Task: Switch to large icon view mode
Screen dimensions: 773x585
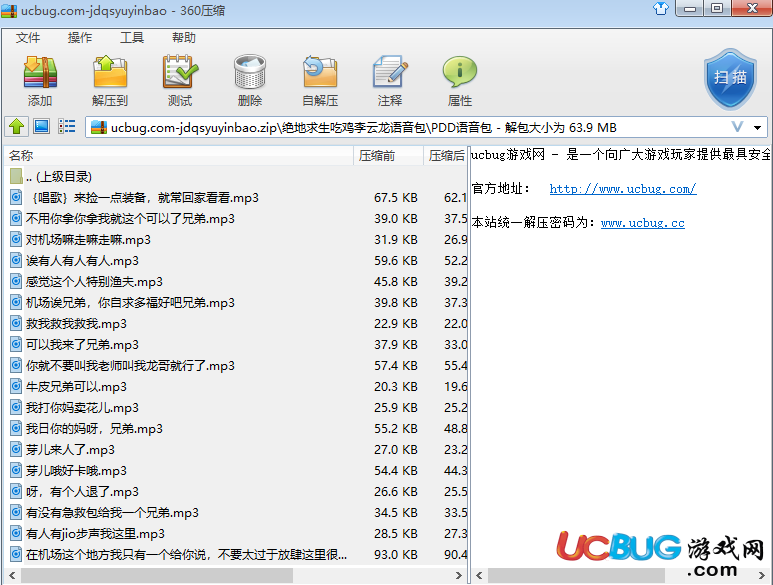Action: [41, 127]
